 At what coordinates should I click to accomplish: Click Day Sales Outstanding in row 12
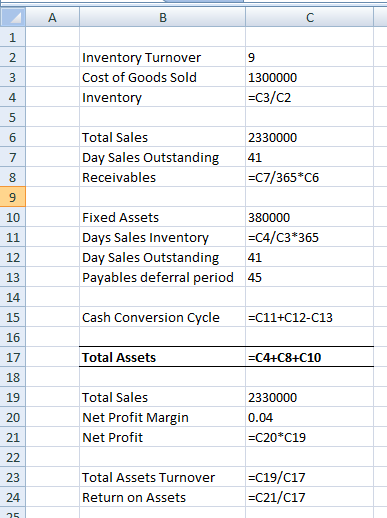coord(162,257)
